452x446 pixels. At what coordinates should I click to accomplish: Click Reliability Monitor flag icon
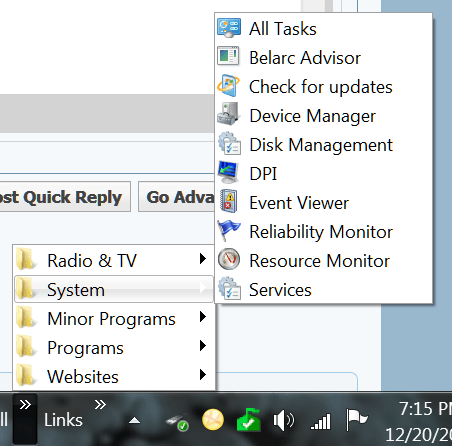[229, 230]
